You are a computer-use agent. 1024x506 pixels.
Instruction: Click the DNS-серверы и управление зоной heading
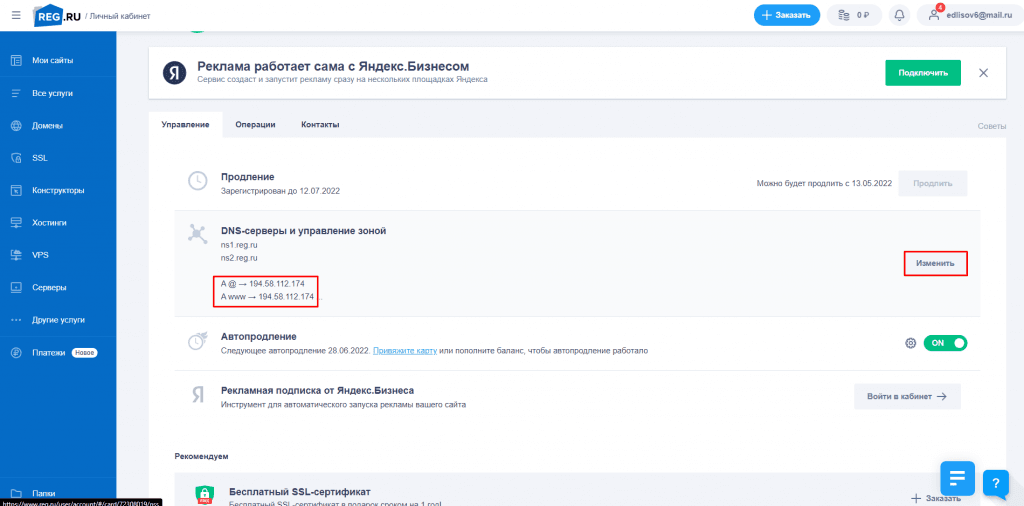(x=304, y=230)
